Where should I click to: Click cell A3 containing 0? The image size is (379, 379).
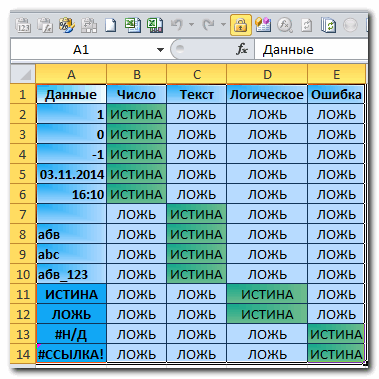71,134
